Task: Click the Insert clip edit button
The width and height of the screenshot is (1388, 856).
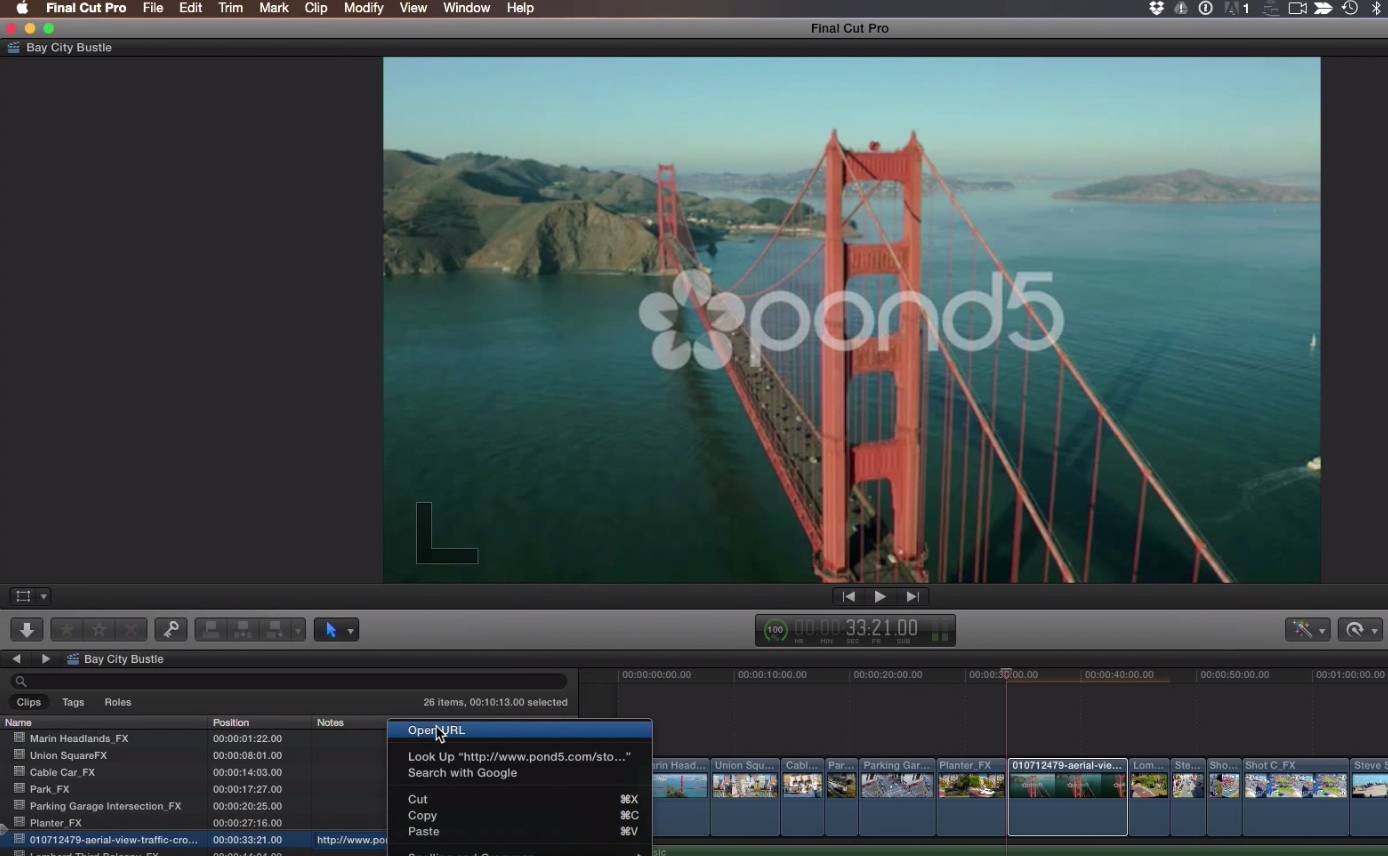Action: 243,630
